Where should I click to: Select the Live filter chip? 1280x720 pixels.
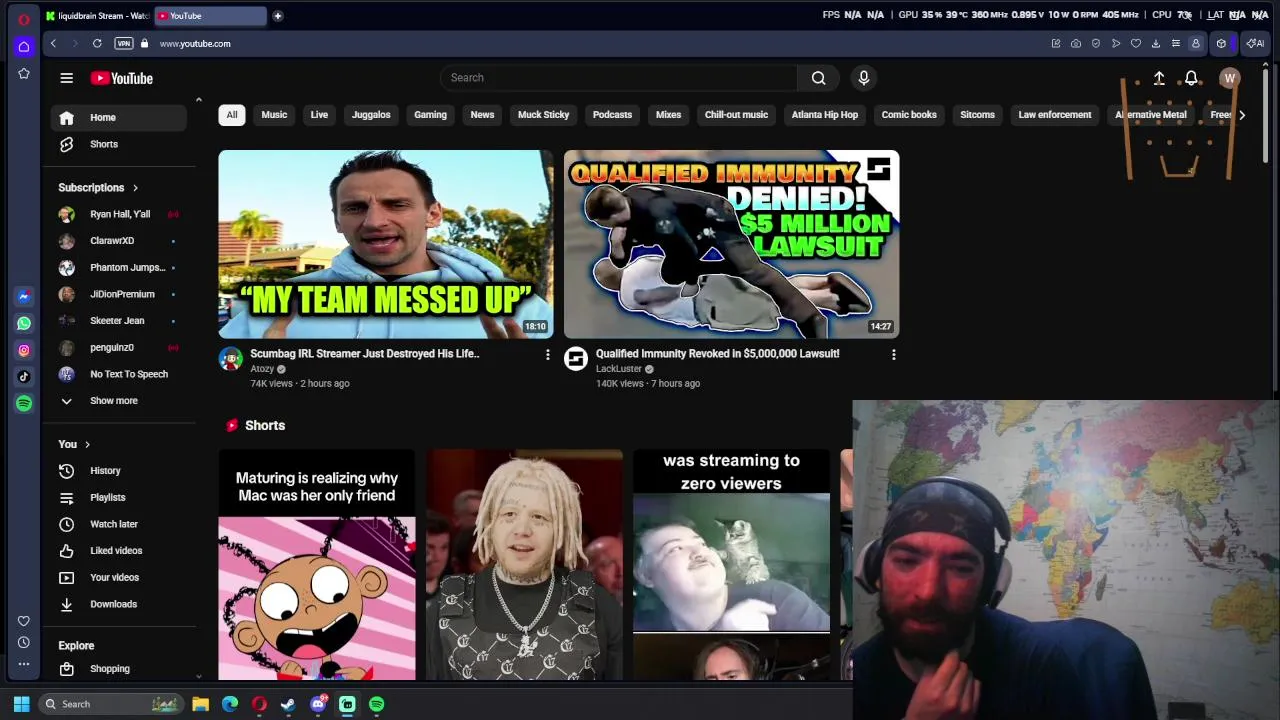tap(319, 115)
